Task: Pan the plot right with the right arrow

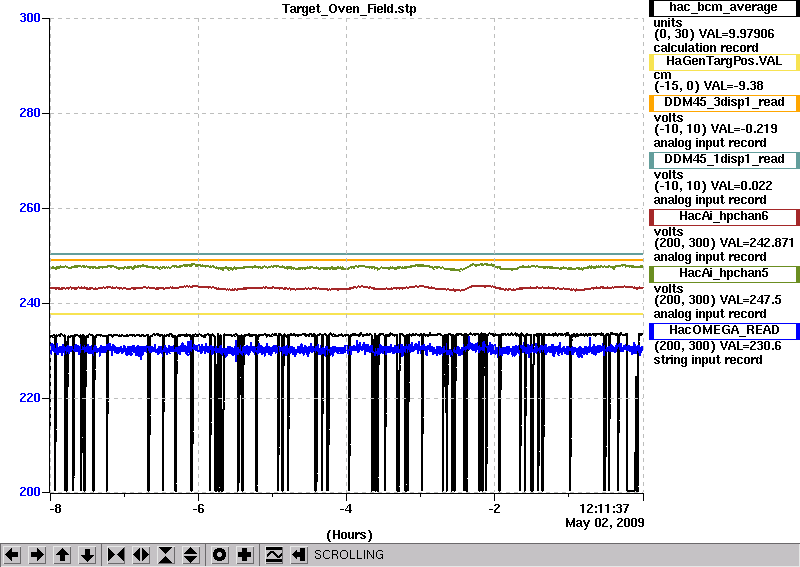Action: (37, 555)
